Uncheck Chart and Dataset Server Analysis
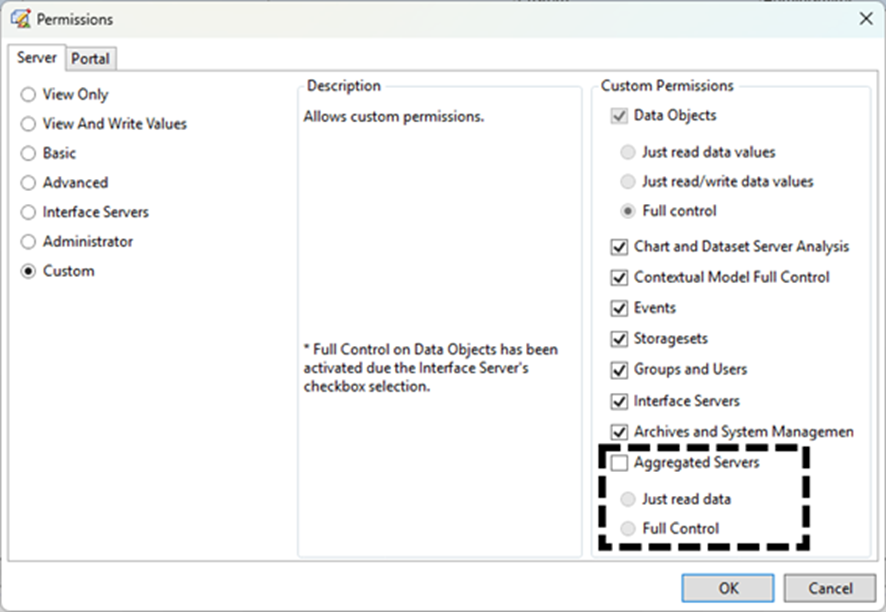Viewport: 886px width, 612px height. pyautogui.click(x=619, y=247)
